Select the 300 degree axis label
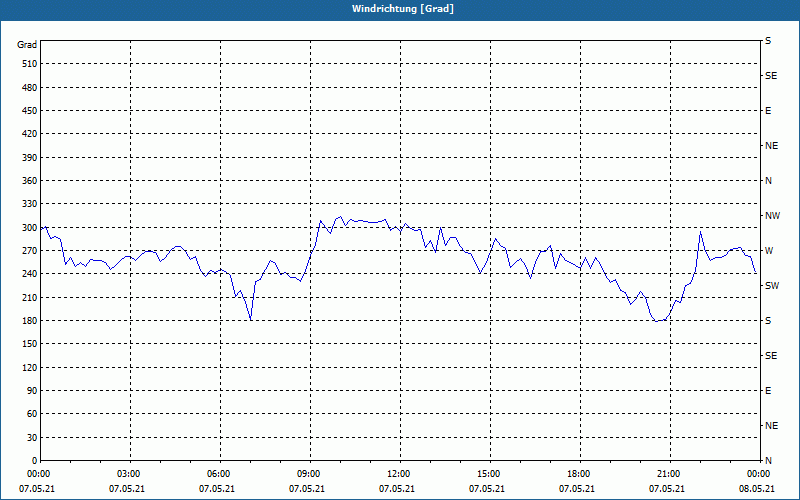The height and width of the screenshot is (500, 800). (30, 228)
